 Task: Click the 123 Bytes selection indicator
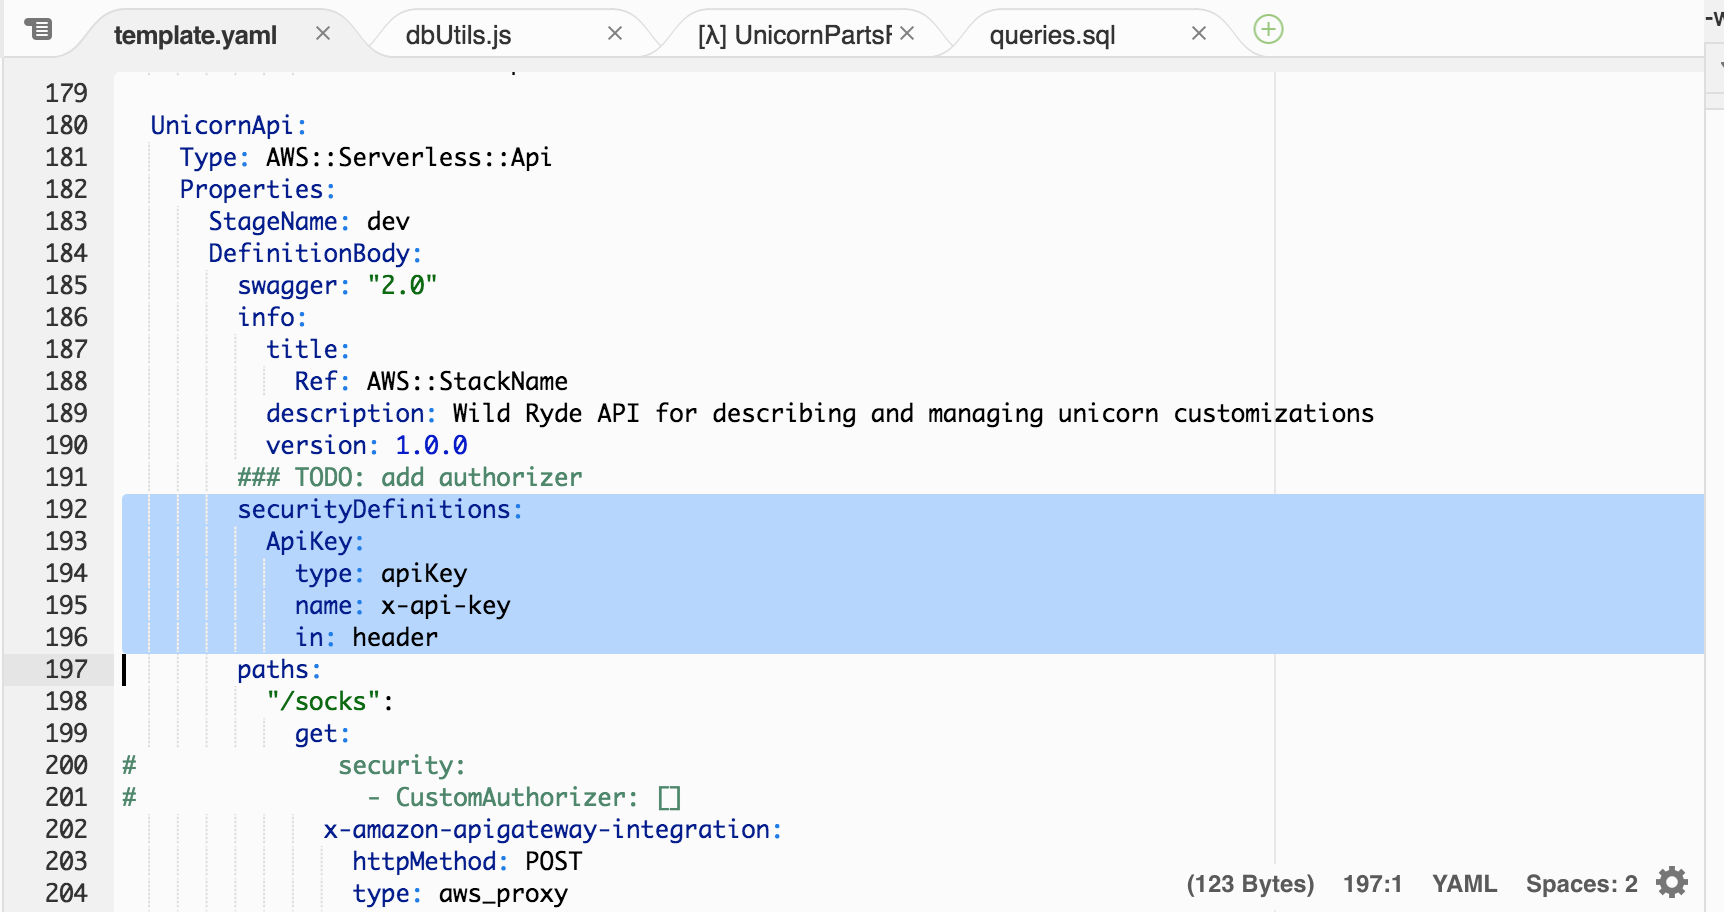pyautogui.click(x=1250, y=884)
